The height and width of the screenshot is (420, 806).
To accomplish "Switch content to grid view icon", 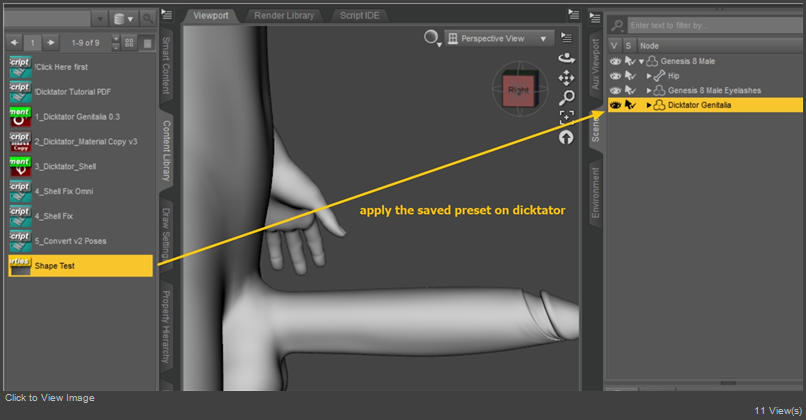I will pyautogui.click(x=130, y=43).
